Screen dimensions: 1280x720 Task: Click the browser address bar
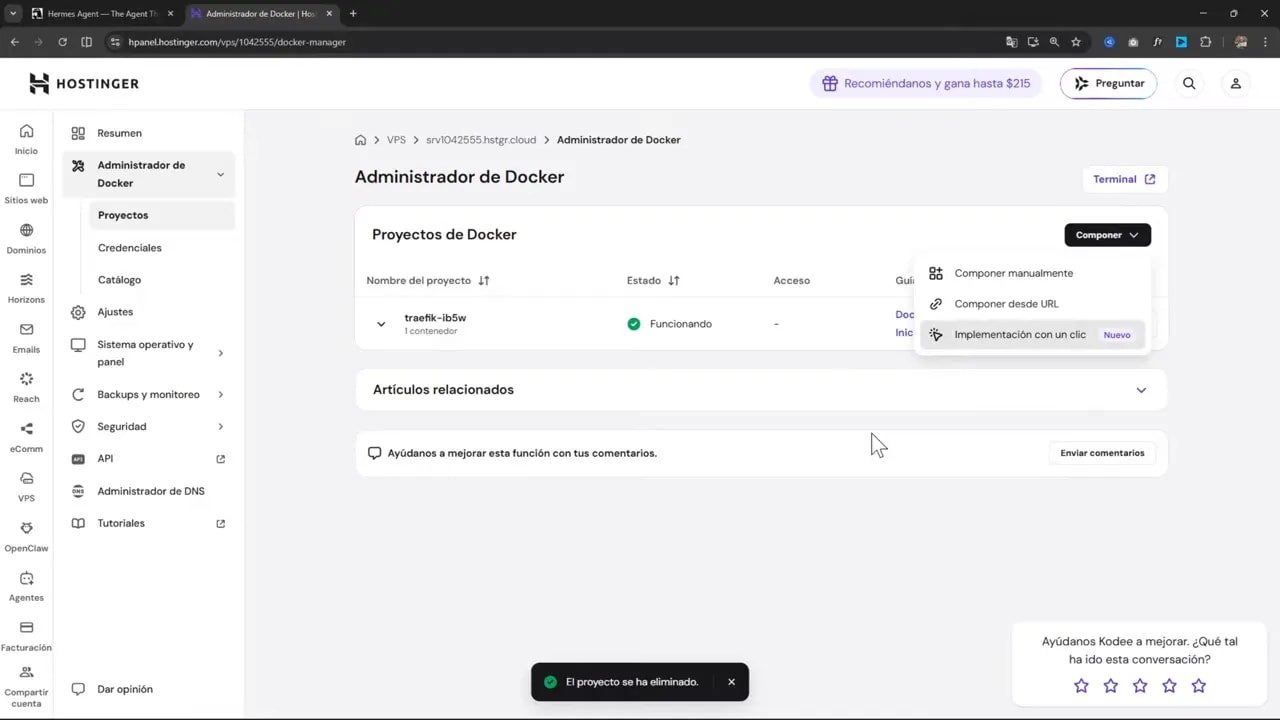click(x=550, y=42)
